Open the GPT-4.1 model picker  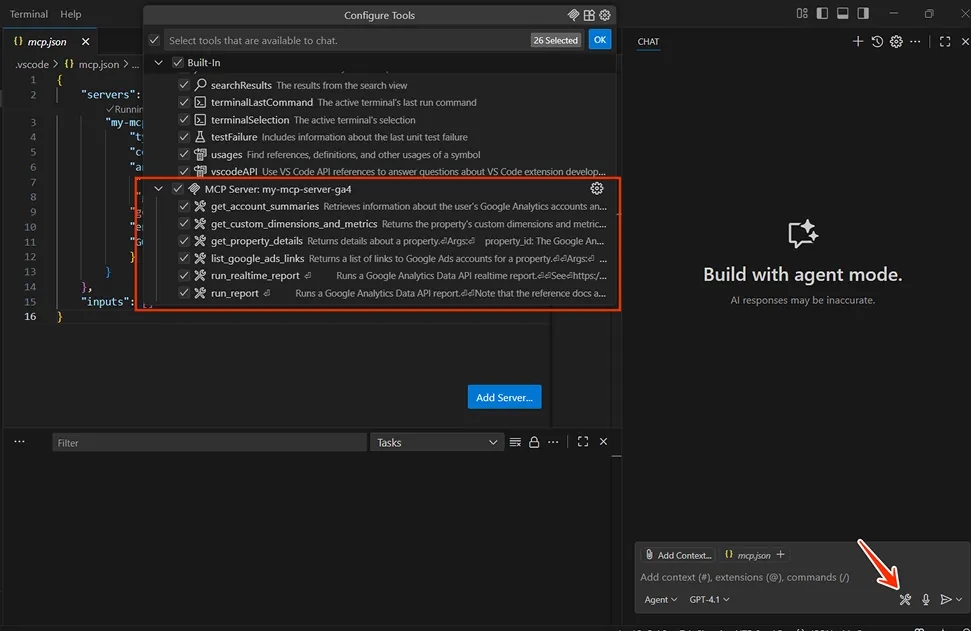coord(709,599)
